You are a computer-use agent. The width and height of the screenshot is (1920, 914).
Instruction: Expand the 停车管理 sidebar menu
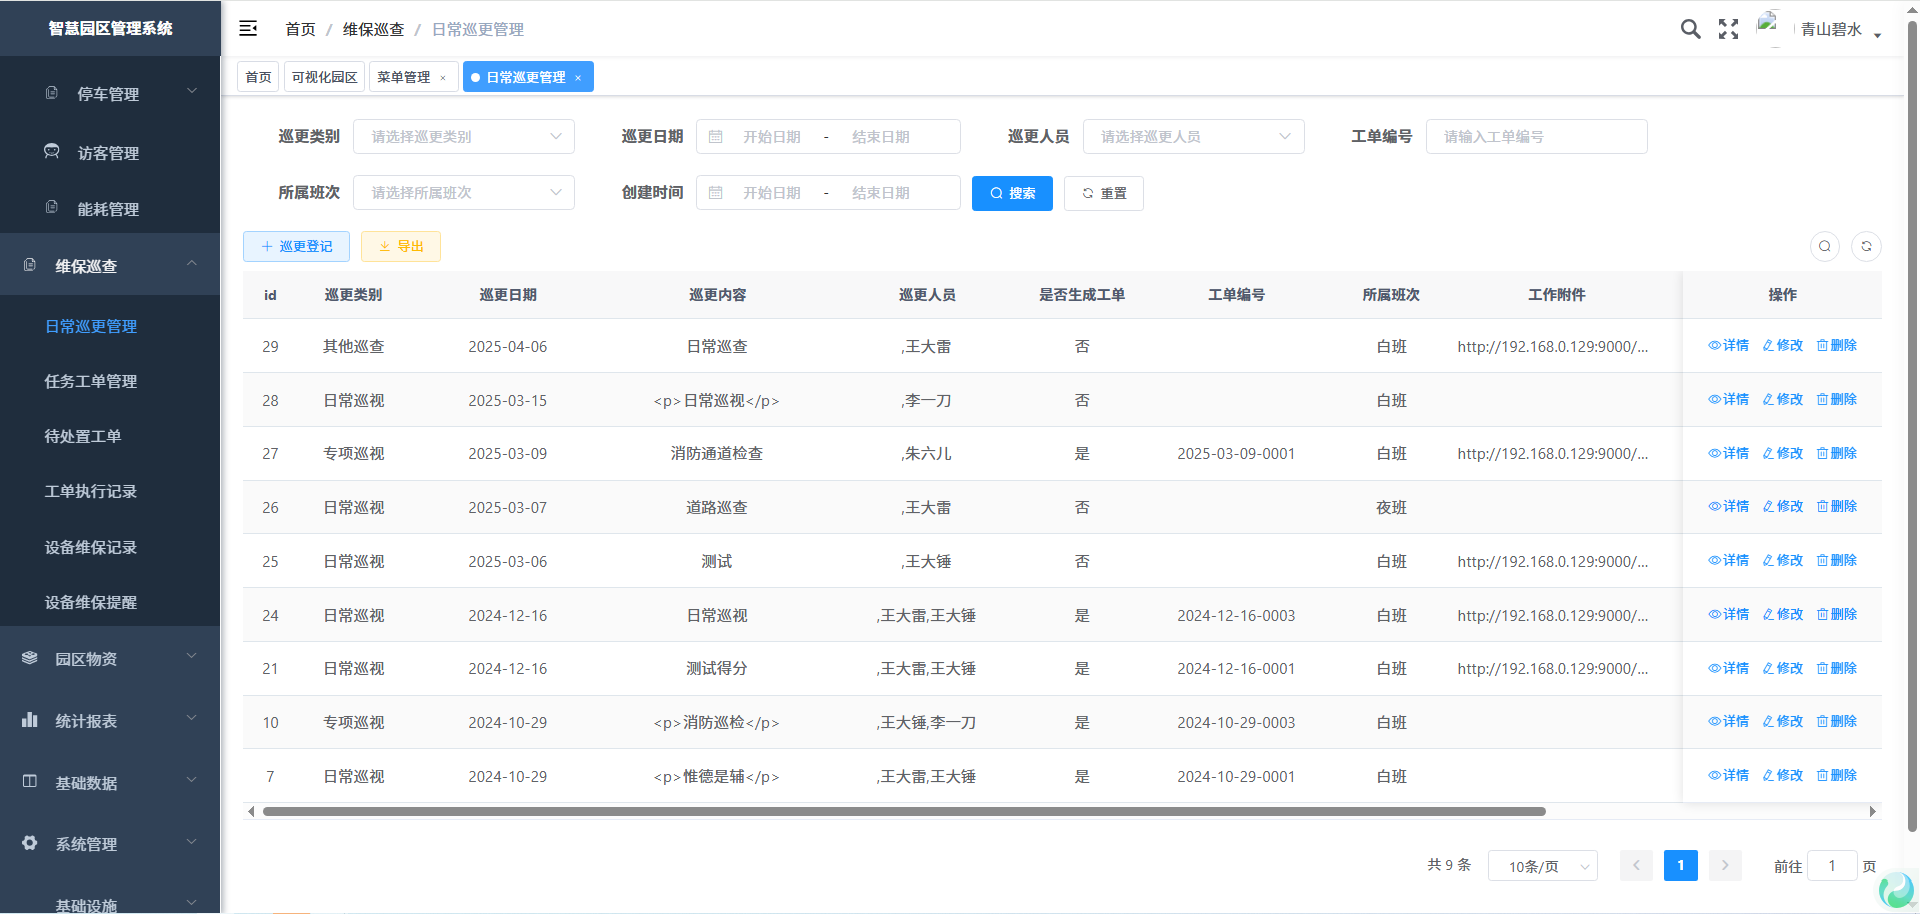tap(109, 94)
